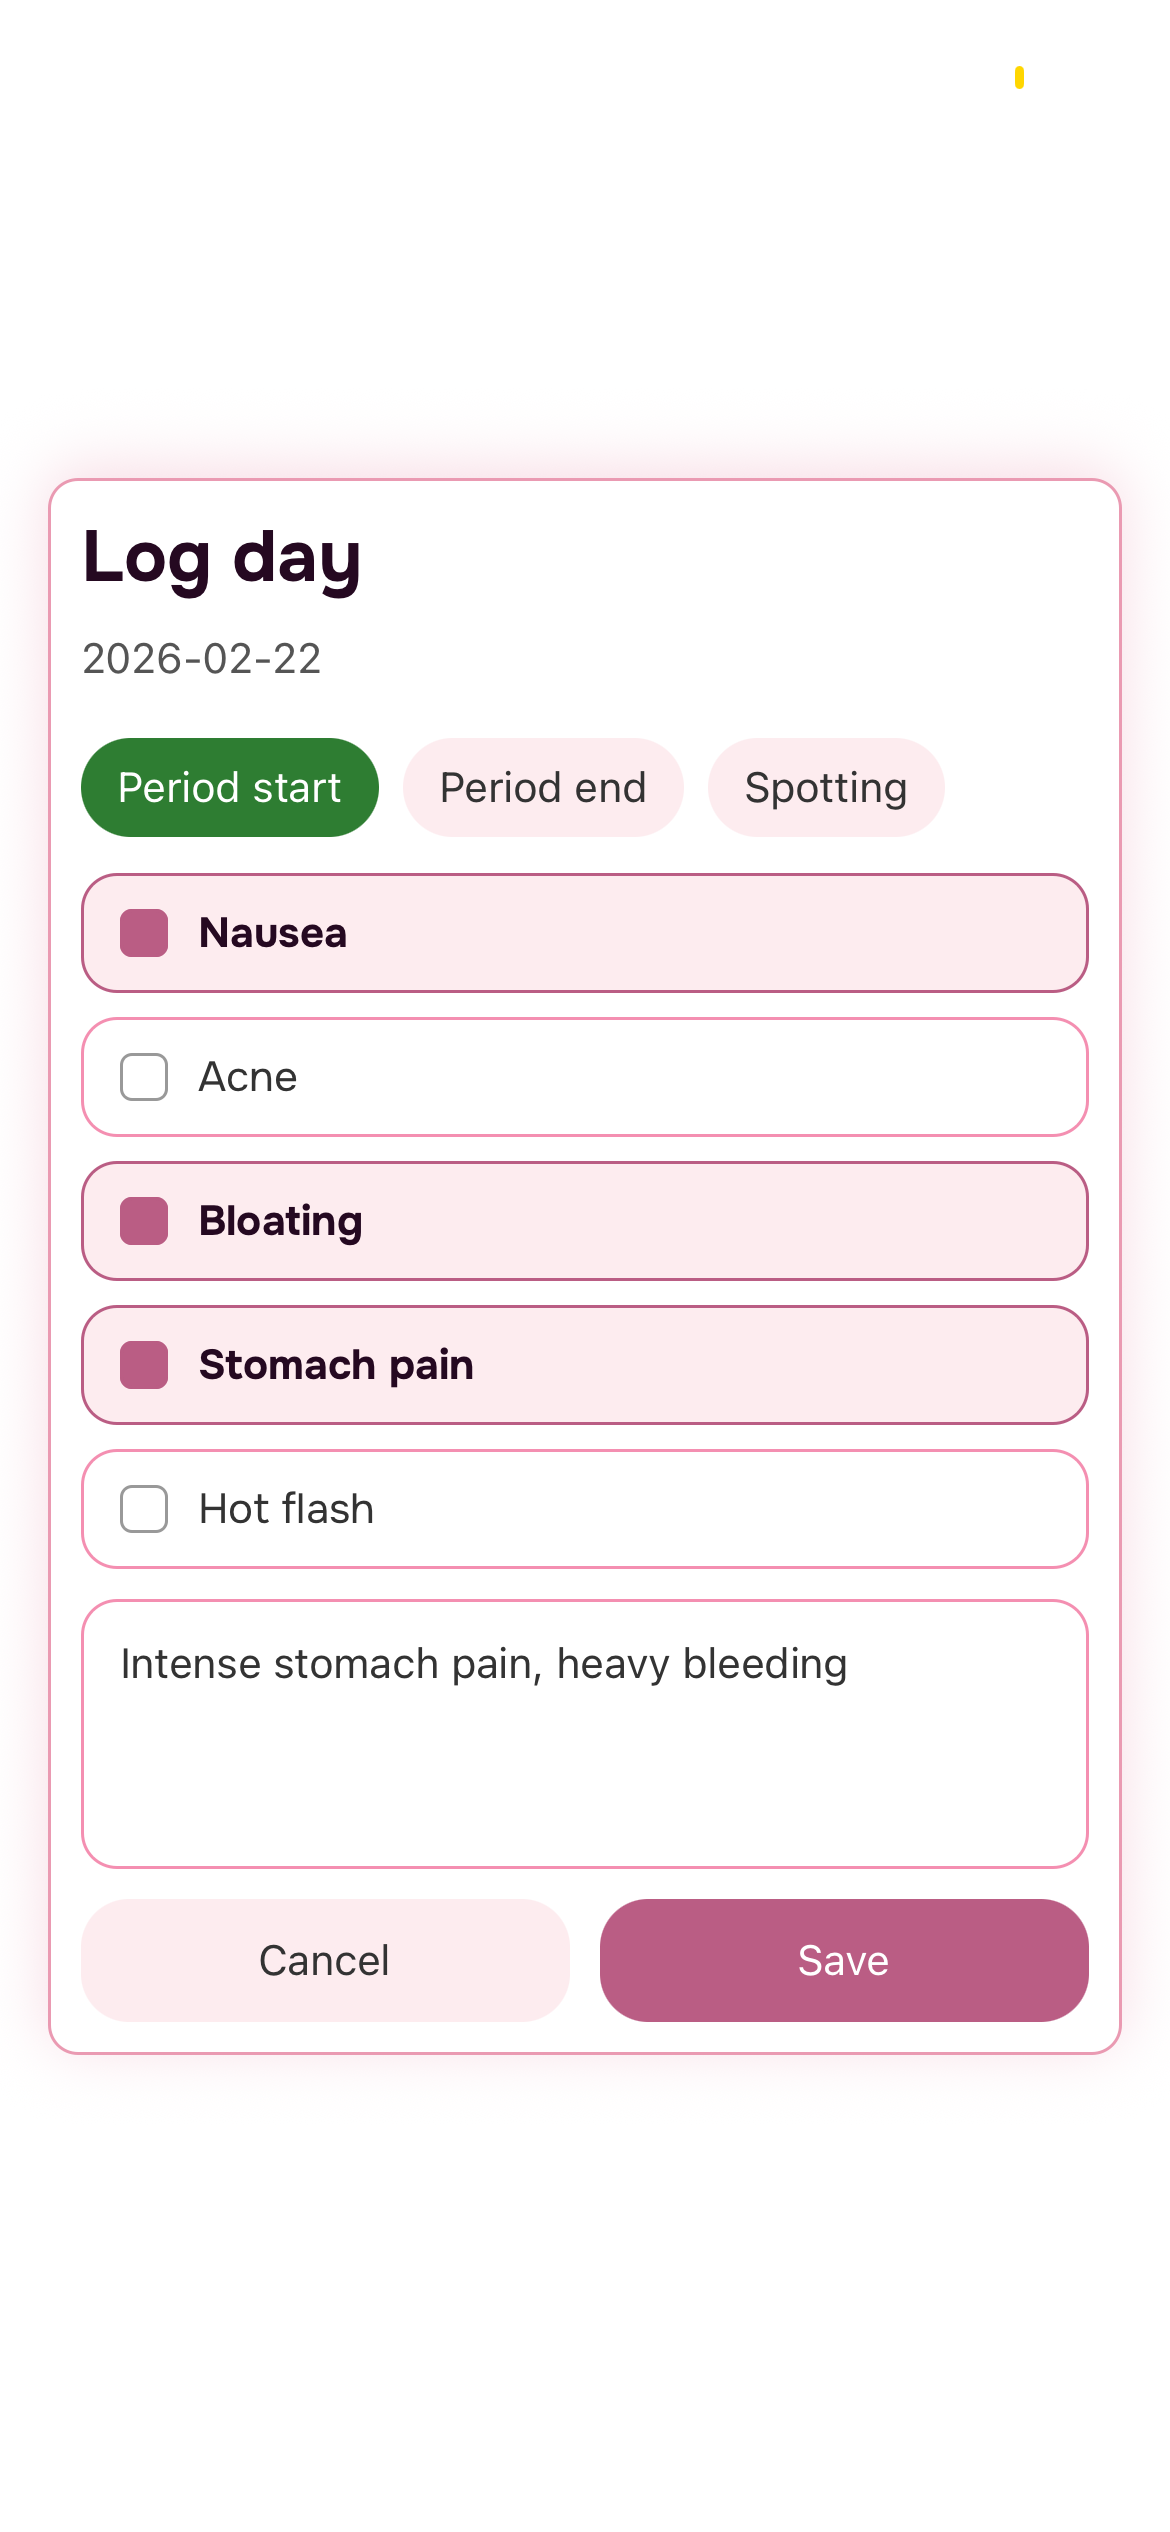Screen dimensions: 1170x2532
Task: Click the "Acne" symptom label text
Action: tap(248, 1077)
